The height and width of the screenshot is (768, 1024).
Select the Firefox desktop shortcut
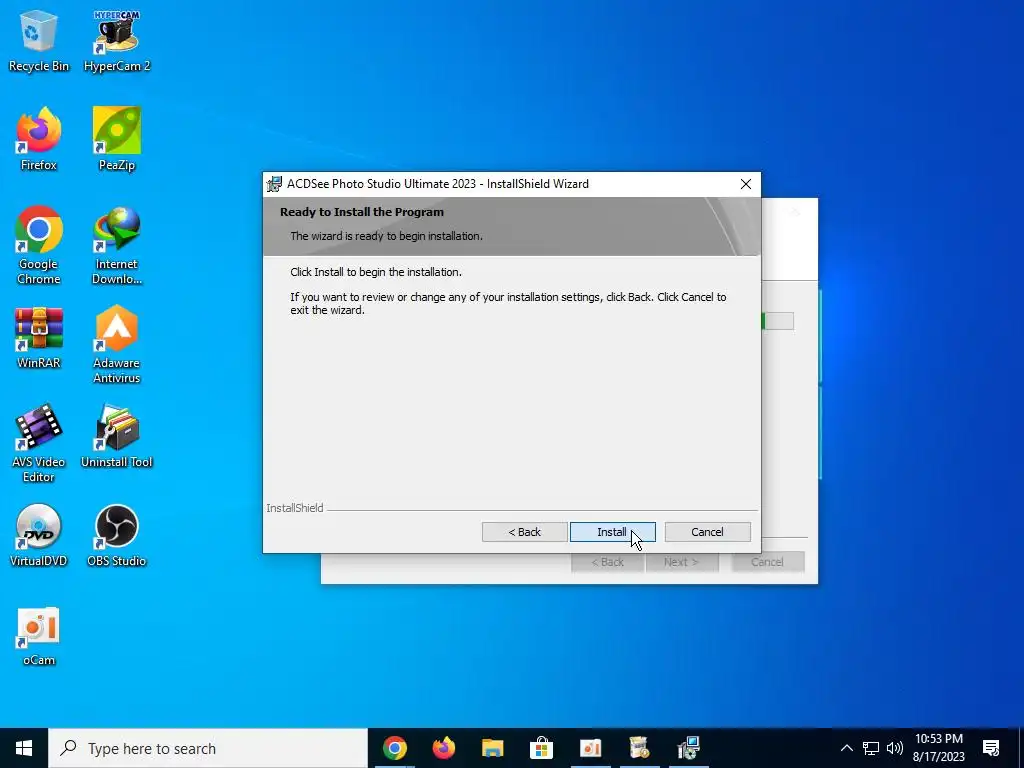(39, 140)
